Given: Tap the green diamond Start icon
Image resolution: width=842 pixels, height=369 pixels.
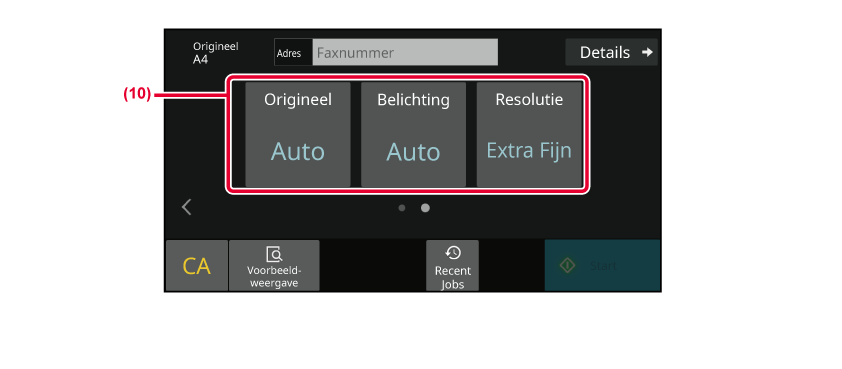Looking at the screenshot, I should tap(568, 266).
